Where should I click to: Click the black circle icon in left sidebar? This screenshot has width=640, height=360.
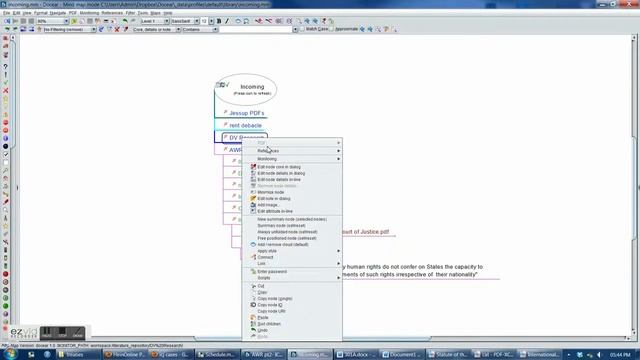tap(6, 146)
